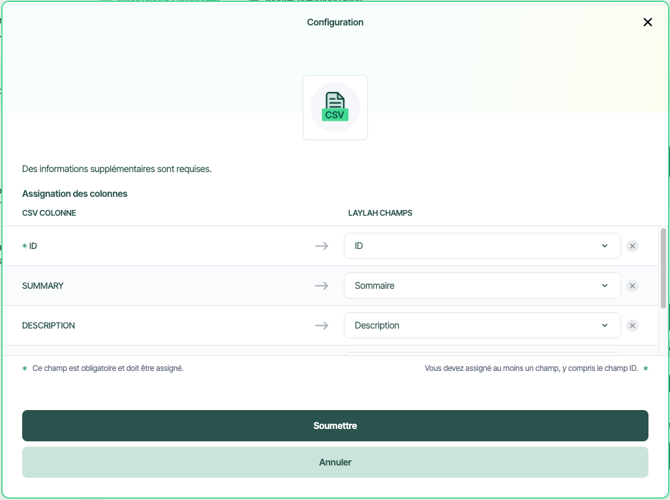Click the 'Des informations supplémentaires' text
Image resolution: width=670 pixels, height=500 pixels.
(x=117, y=169)
